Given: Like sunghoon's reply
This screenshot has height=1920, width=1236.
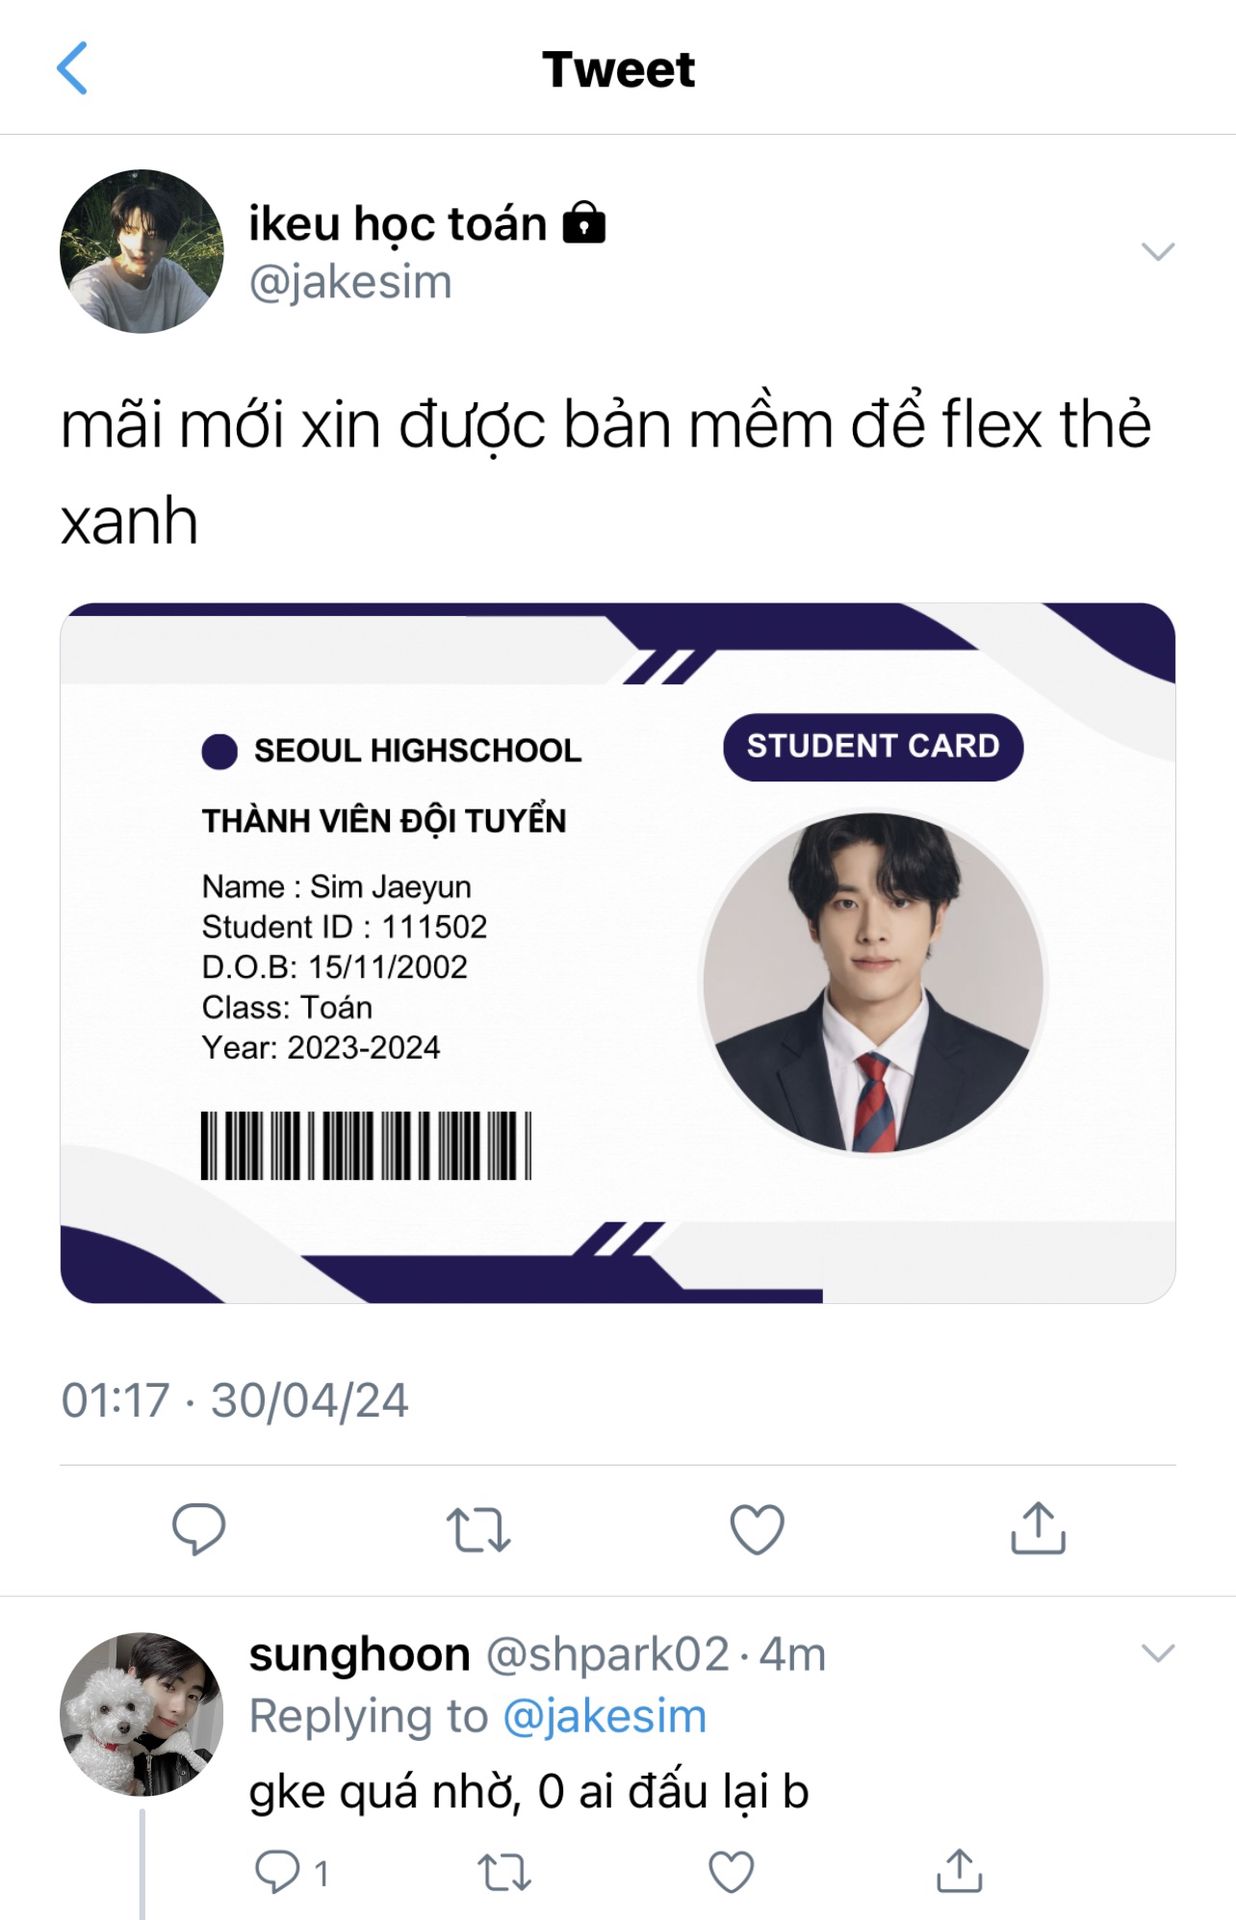Looking at the screenshot, I should click(x=731, y=1872).
